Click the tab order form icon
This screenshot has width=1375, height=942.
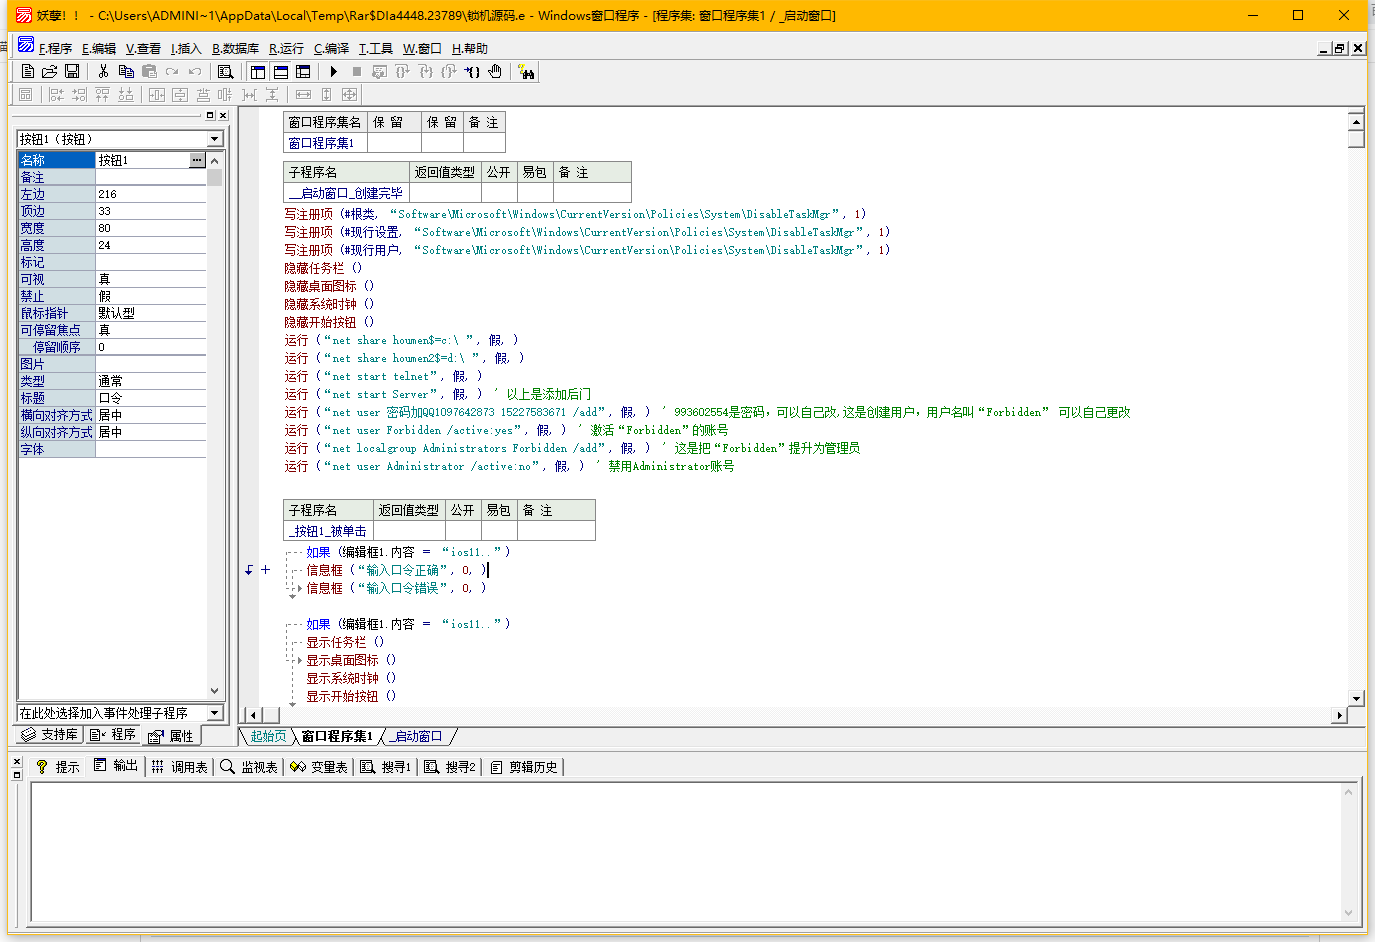[26, 94]
